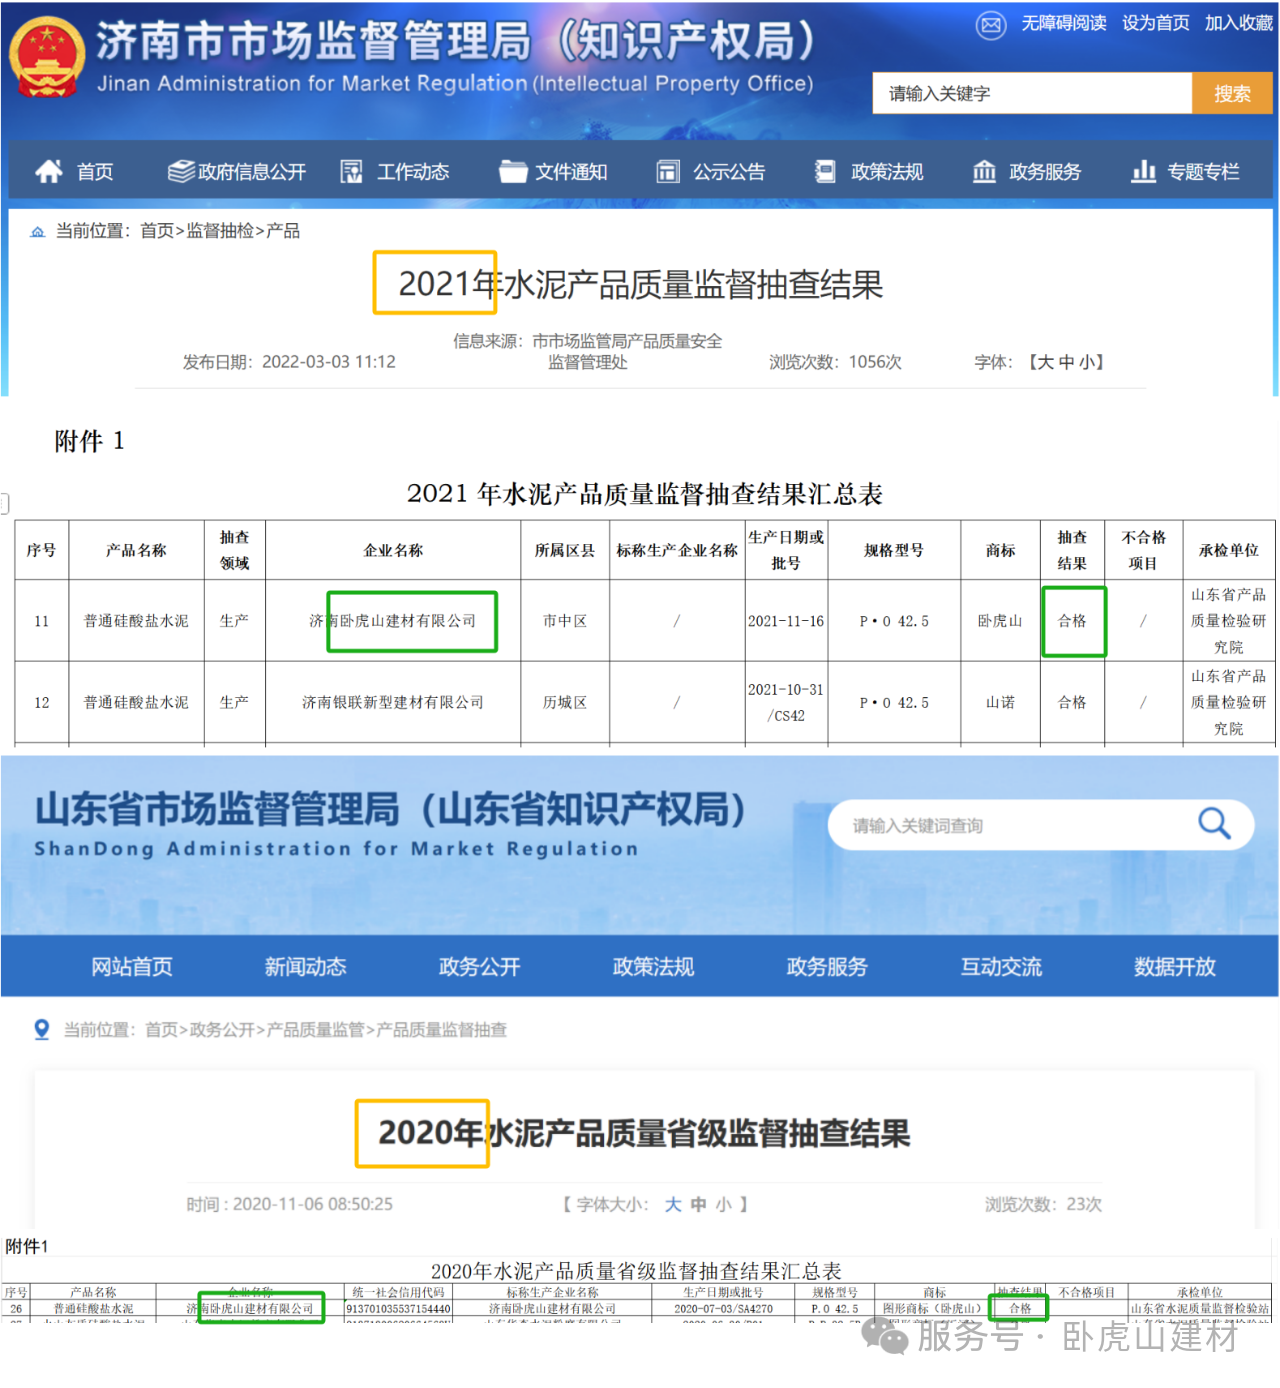Click 设为首页 link at top

click(x=1155, y=23)
